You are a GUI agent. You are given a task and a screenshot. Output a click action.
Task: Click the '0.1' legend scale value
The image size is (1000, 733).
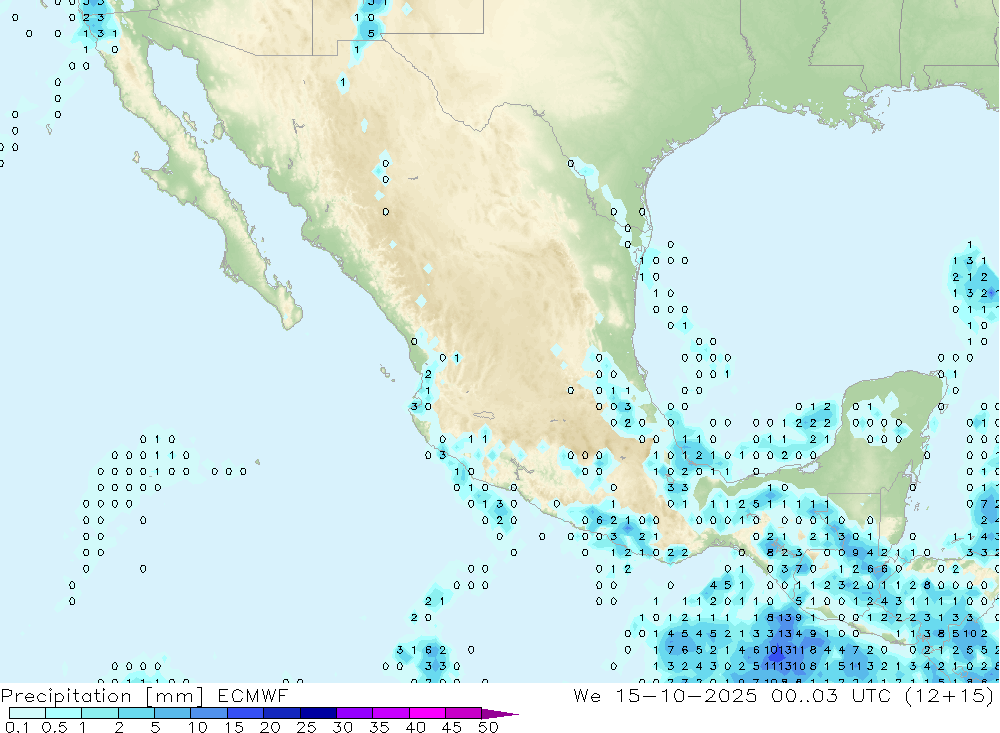click(x=17, y=727)
